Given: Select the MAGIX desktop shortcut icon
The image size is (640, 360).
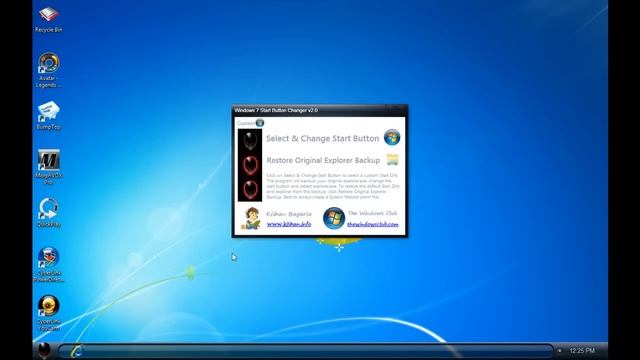Looking at the screenshot, I should click(49, 167).
